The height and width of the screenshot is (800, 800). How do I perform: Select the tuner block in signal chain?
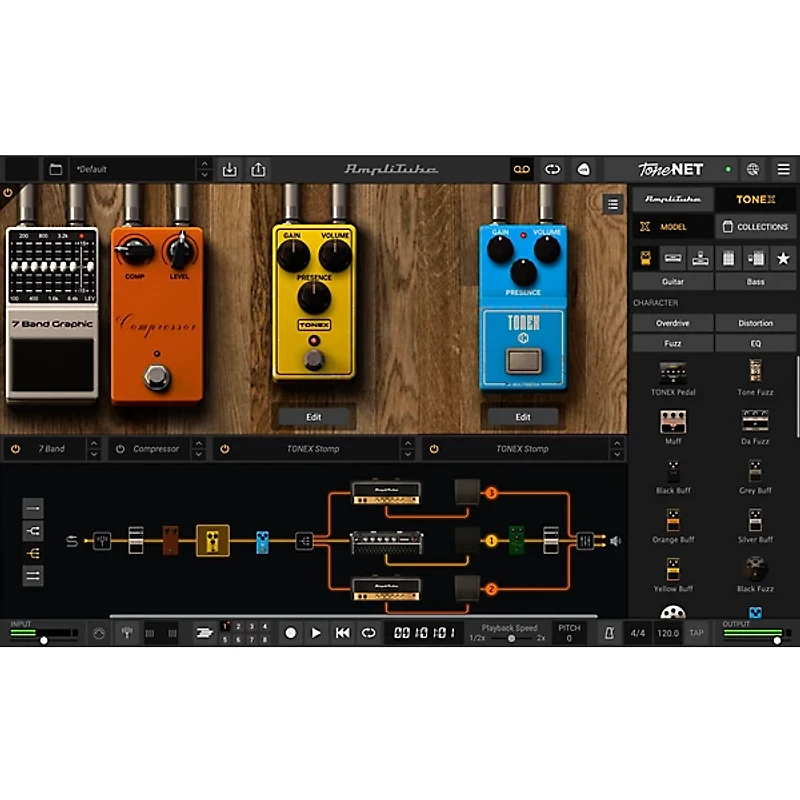pyautogui.click(x=102, y=541)
